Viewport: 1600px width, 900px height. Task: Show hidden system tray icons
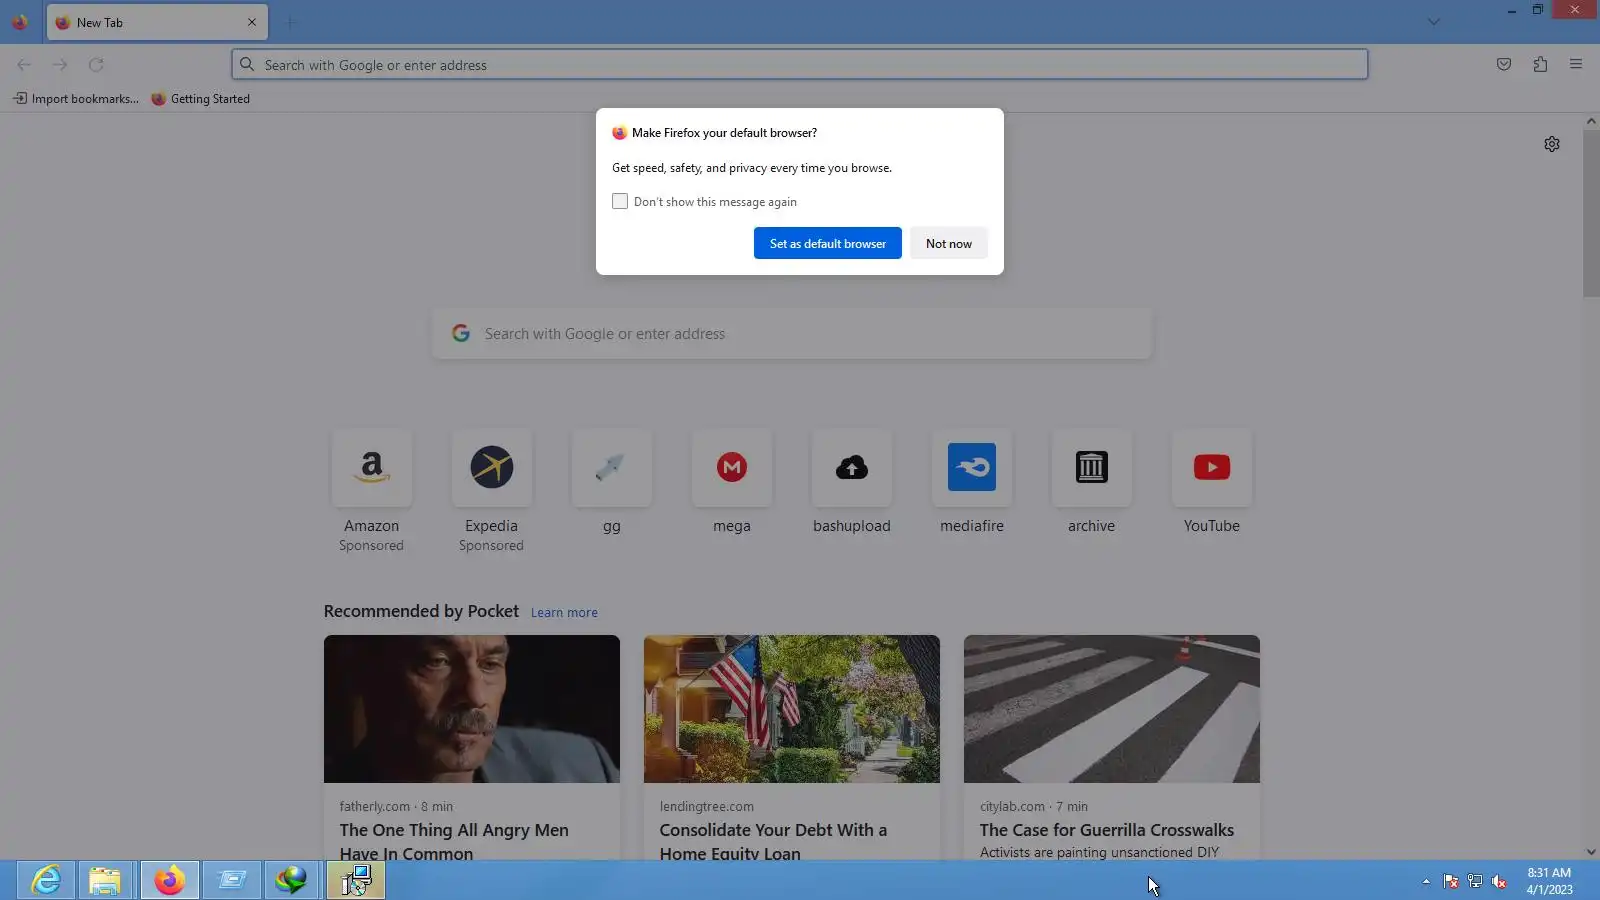[x=1426, y=881]
